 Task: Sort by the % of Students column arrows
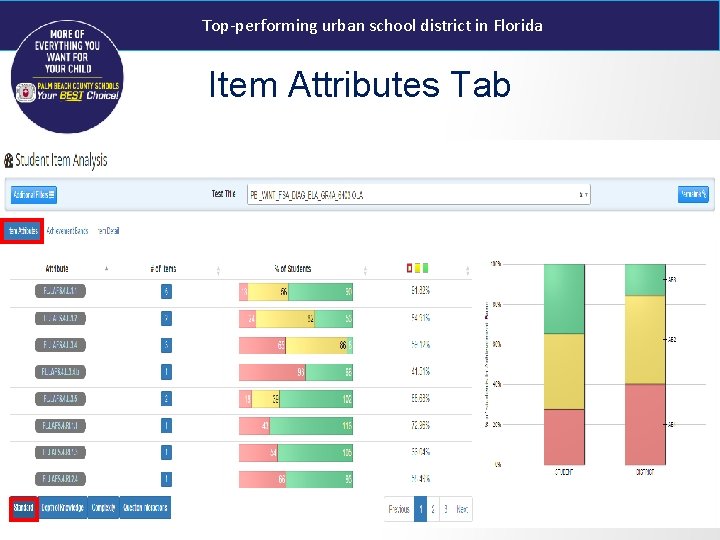(365, 270)
